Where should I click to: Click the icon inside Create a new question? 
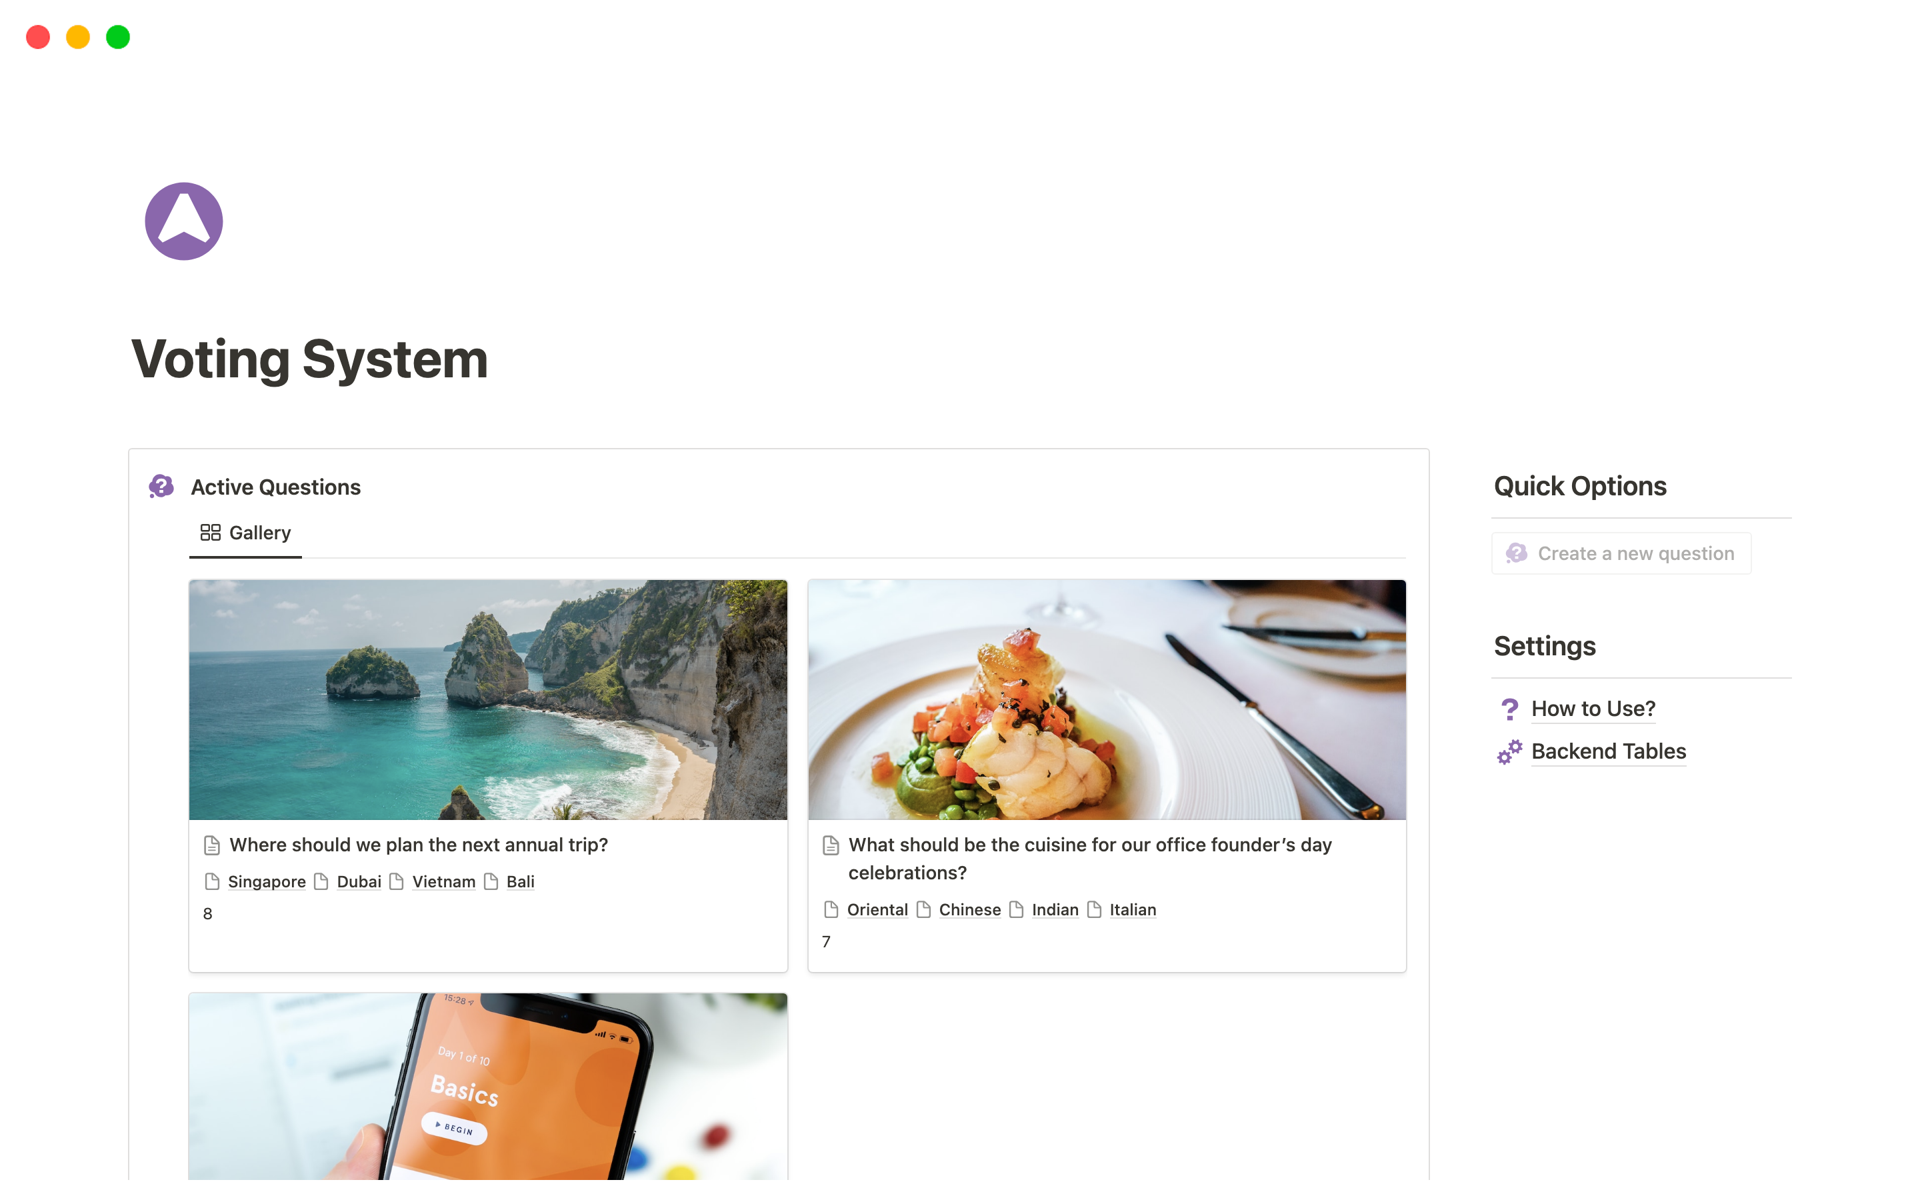click(1516, 554)
